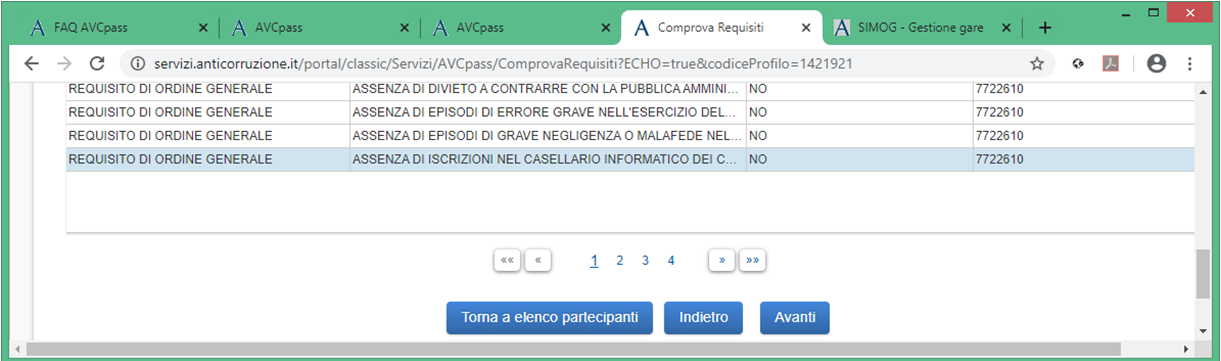Viewport: 1221px width, 361px height.
Task: Click Torna a elenco partecipanti button
Action: click(x=549, y=317)
